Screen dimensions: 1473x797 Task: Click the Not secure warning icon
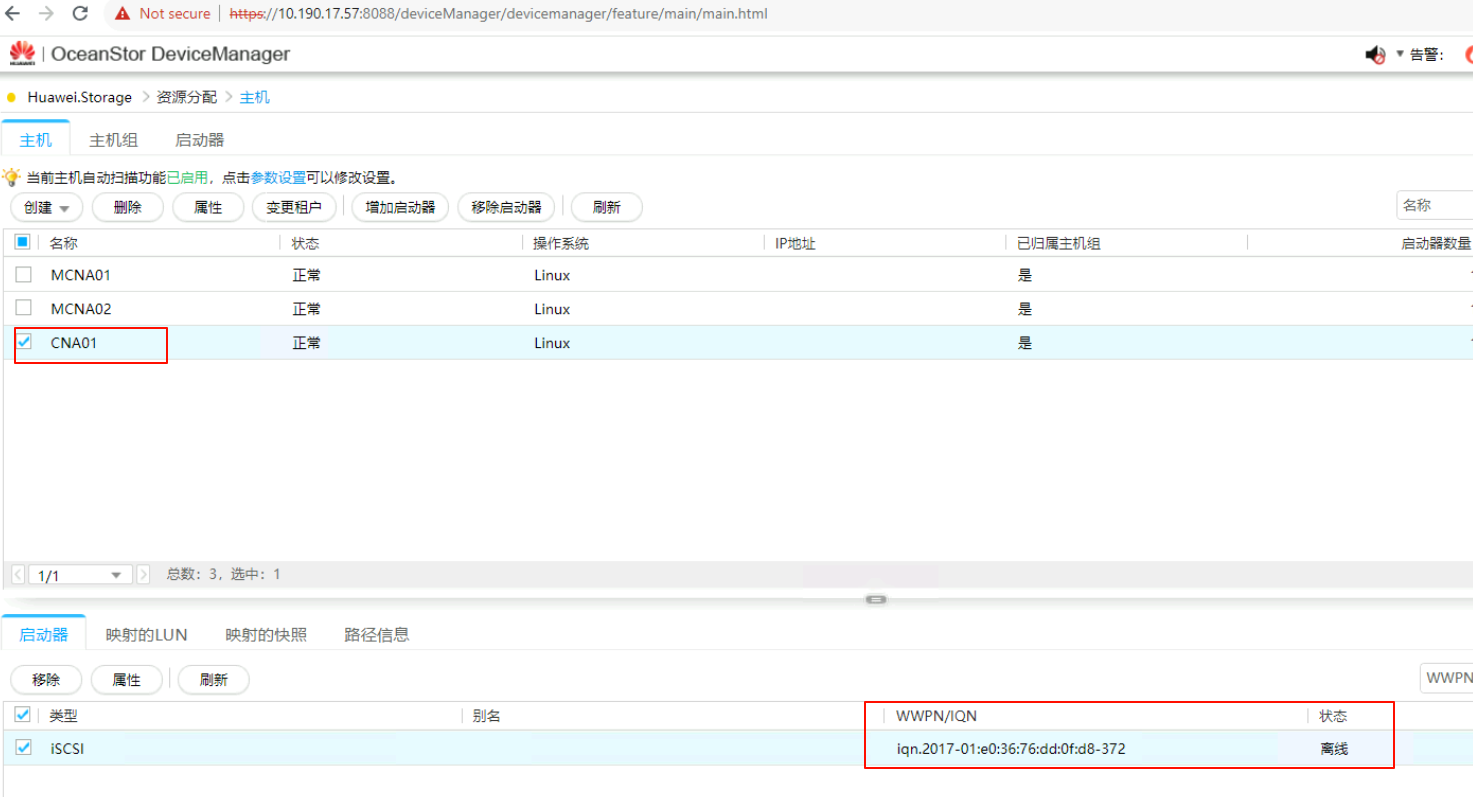[122, 14]
